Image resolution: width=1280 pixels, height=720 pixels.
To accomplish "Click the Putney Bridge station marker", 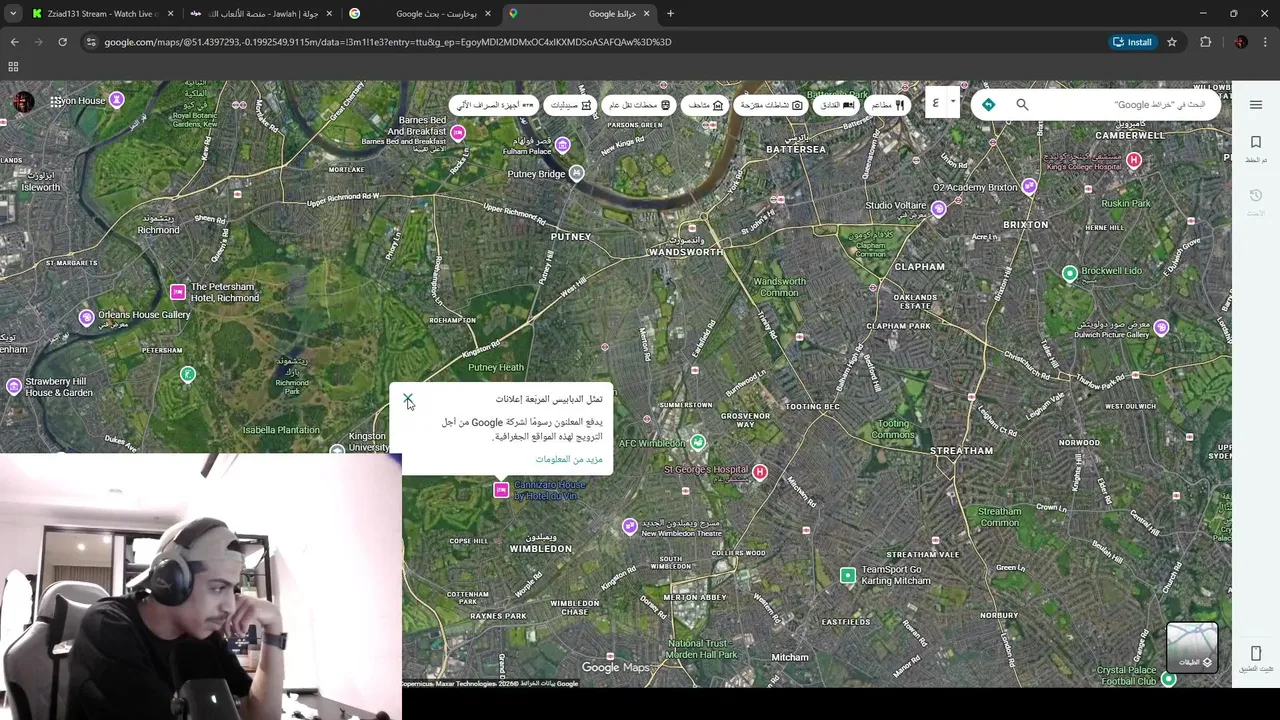I will [576, 174].
